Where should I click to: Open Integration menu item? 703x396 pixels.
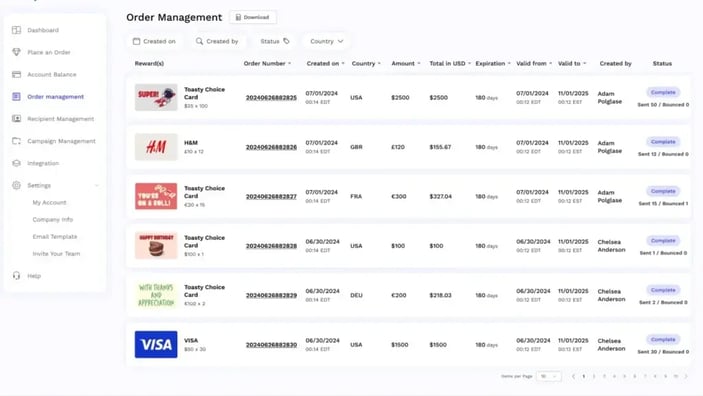pos(43,163)
